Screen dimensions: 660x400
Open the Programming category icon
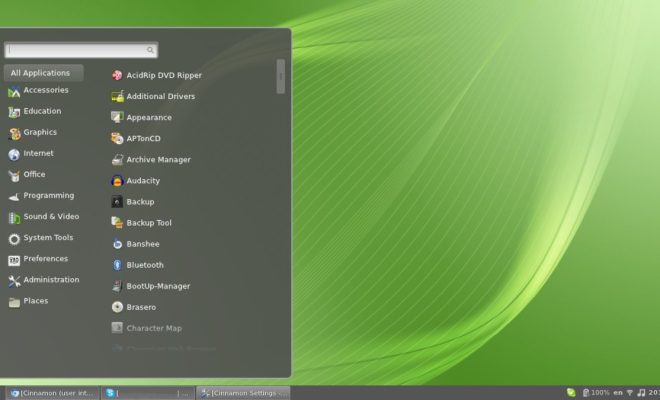coord(14,197)
